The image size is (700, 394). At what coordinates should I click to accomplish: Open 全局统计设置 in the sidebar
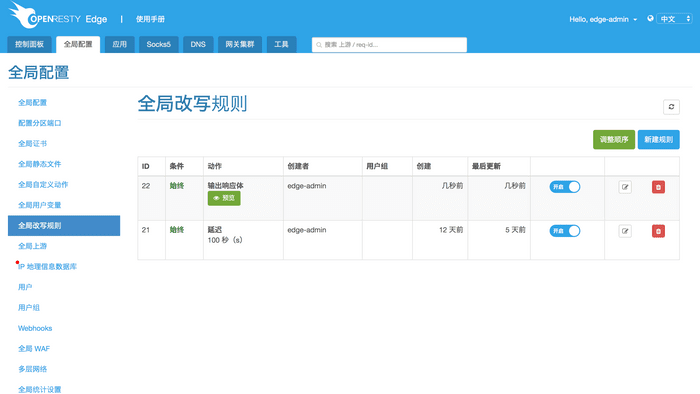(x=40, y=390)
